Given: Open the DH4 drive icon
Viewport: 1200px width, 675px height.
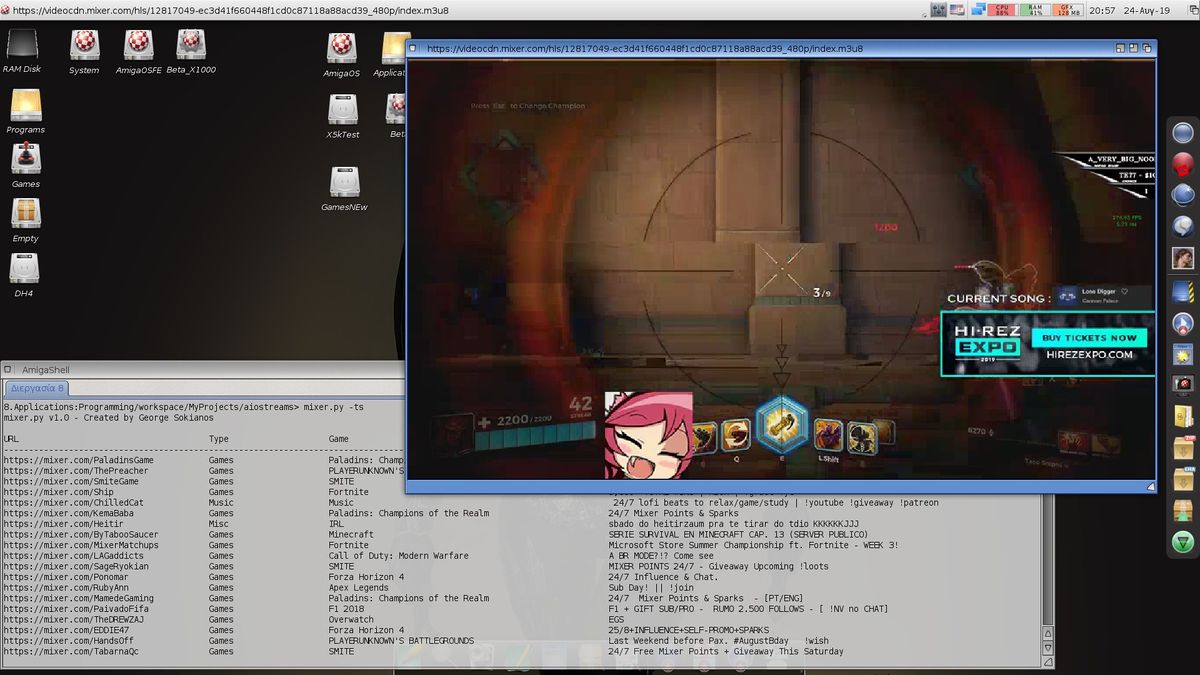Looking at the screenshot, I should point(24,269).
